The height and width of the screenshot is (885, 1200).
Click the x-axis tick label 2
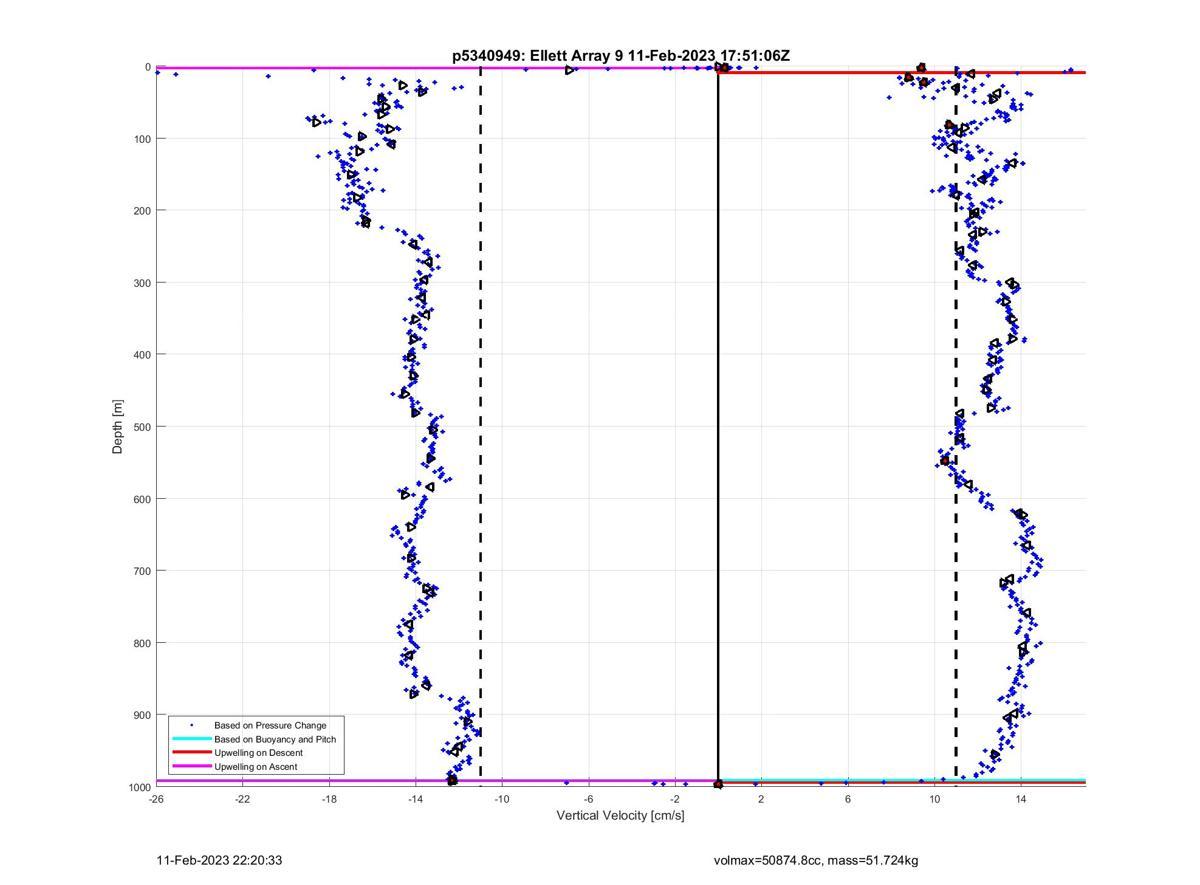(x=761, y=799)
